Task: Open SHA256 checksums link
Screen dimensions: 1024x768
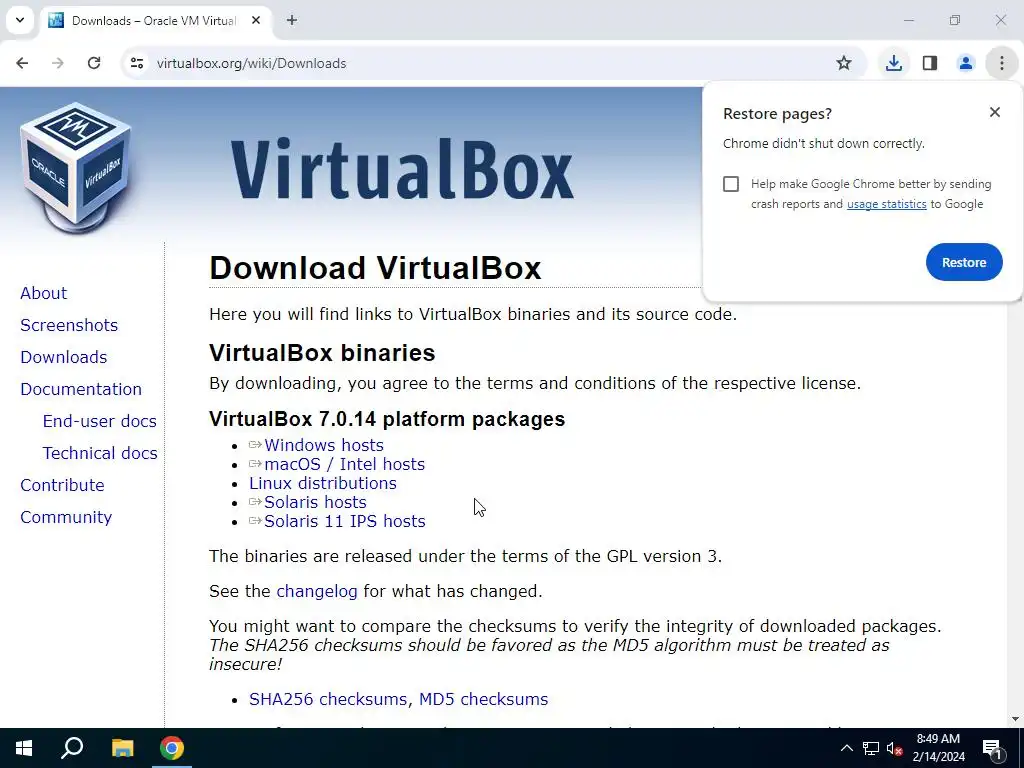Action: coord(328,699)
